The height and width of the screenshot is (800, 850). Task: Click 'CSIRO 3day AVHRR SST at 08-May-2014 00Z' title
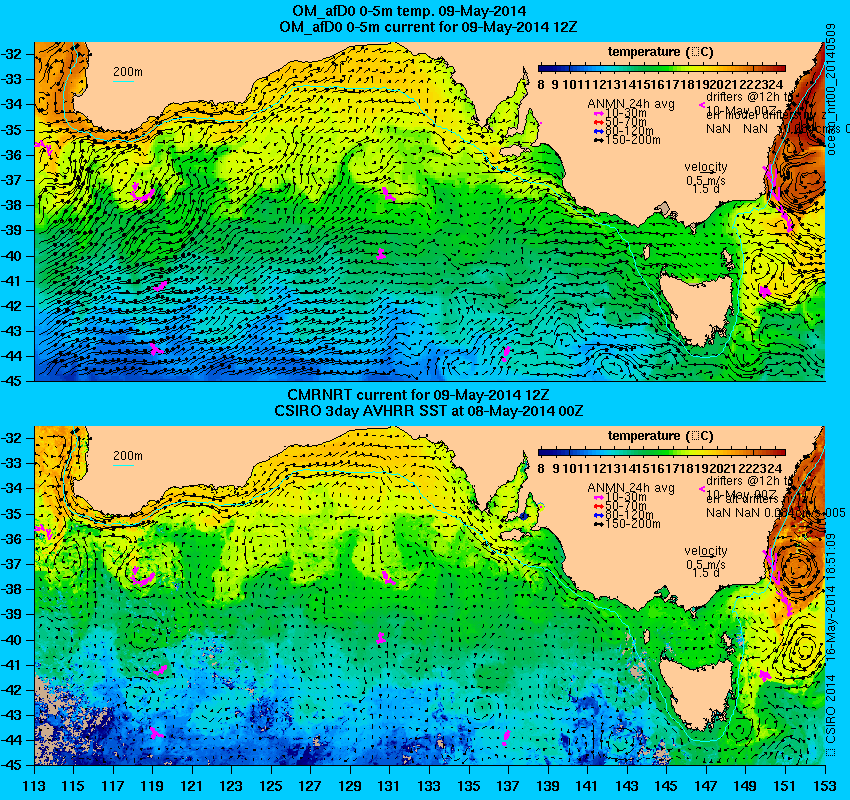point(429,411)
